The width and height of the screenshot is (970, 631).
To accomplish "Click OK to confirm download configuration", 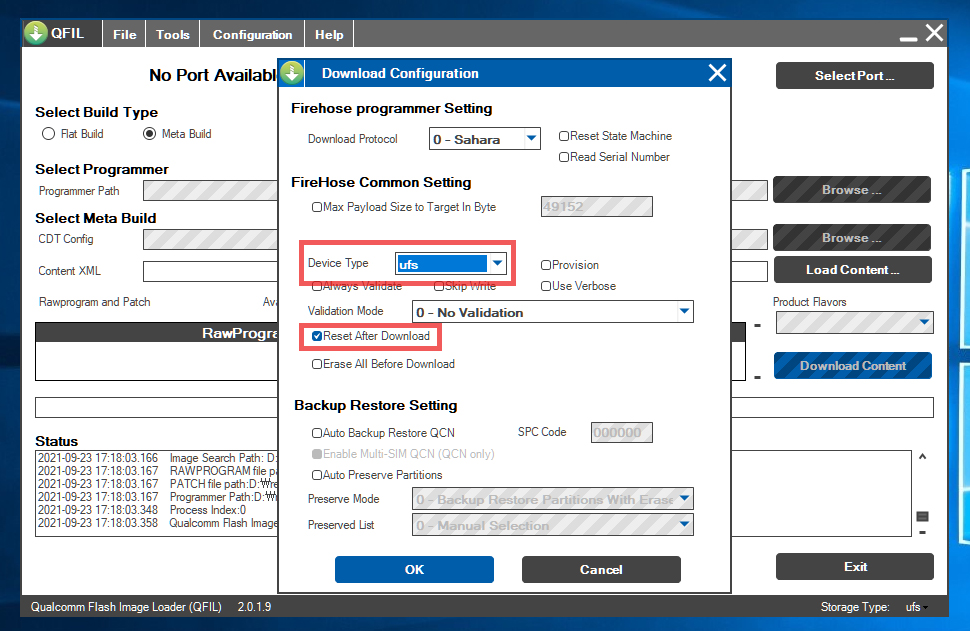I will [414, 569].
